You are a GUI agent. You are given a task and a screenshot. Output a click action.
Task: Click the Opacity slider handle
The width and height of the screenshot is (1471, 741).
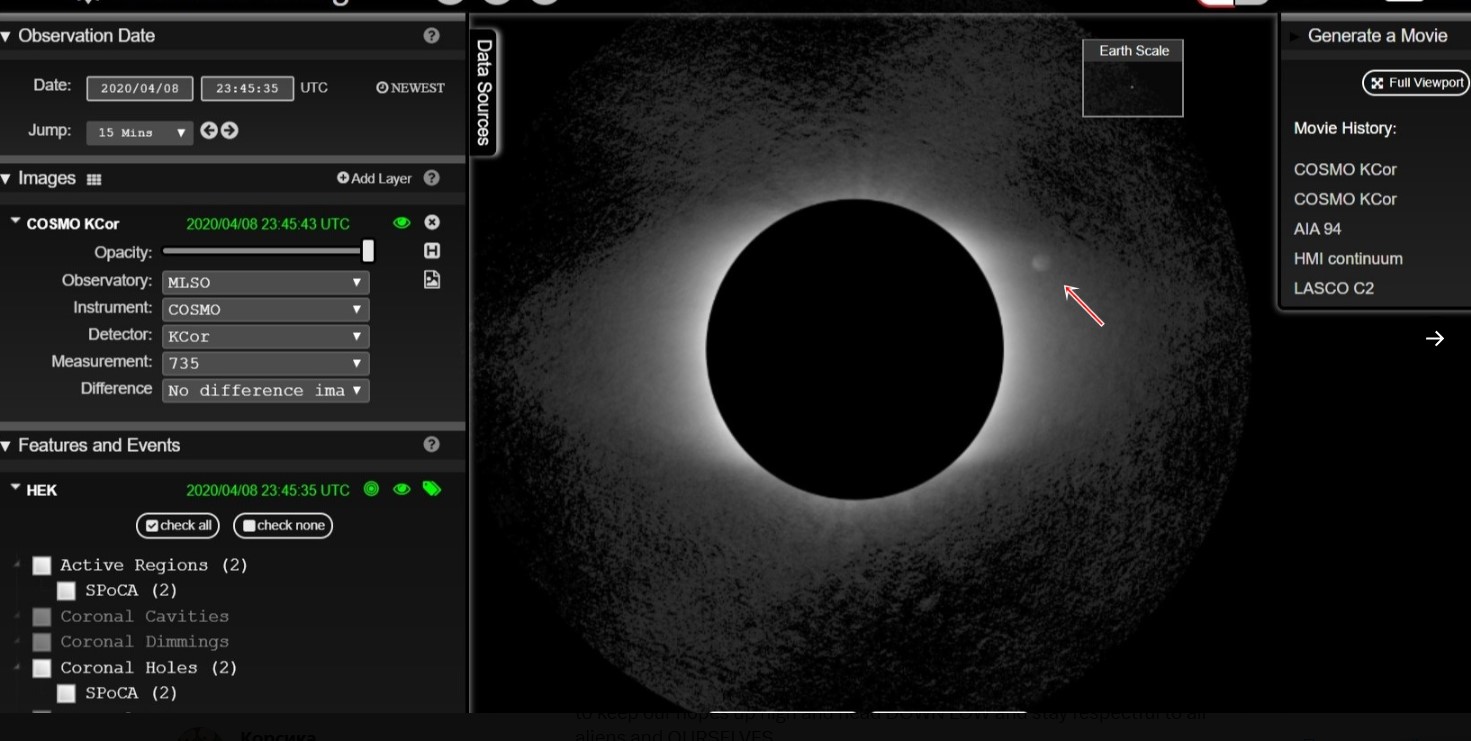(368, 251)
